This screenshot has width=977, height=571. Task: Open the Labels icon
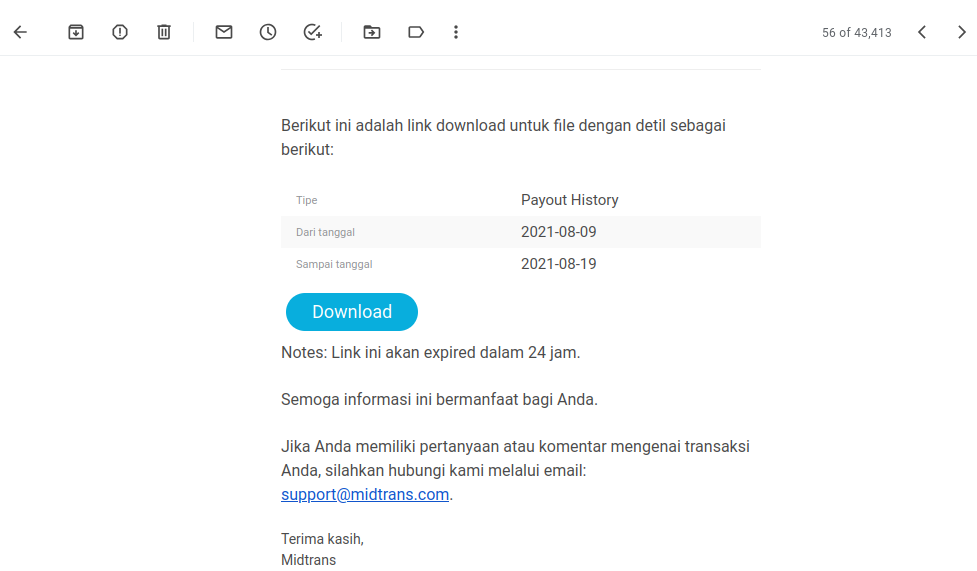[x=416, y=32]
